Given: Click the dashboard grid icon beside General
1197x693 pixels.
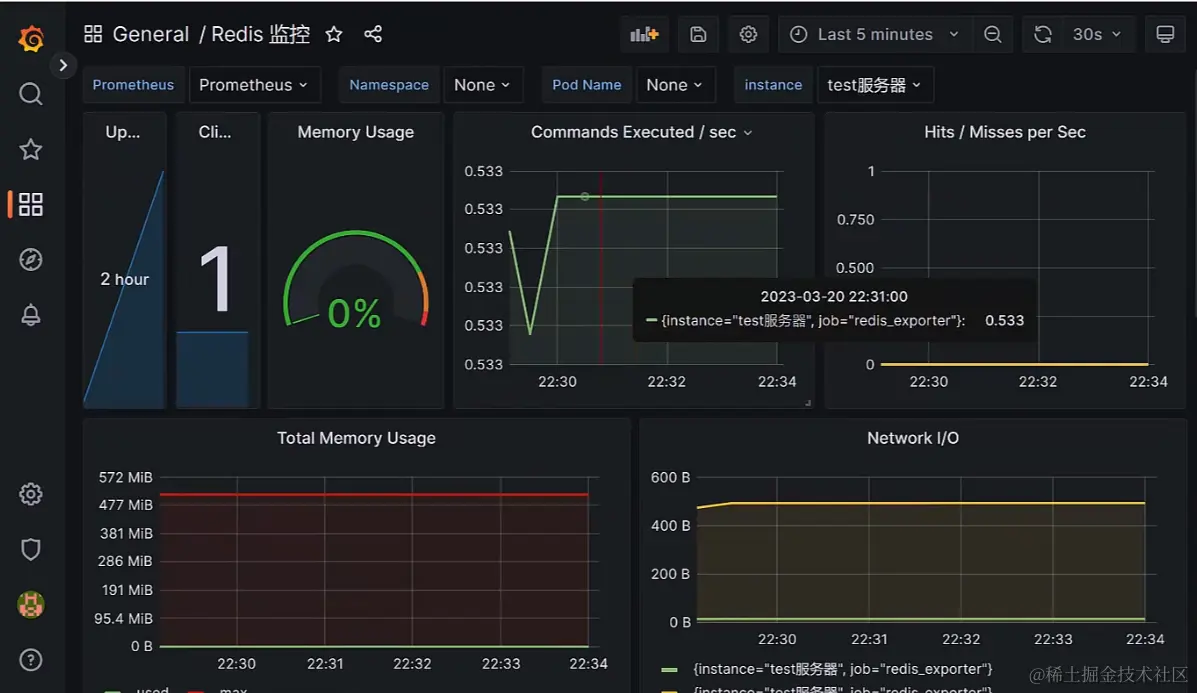Looking at the screenshot, I should tap(93, 34).
